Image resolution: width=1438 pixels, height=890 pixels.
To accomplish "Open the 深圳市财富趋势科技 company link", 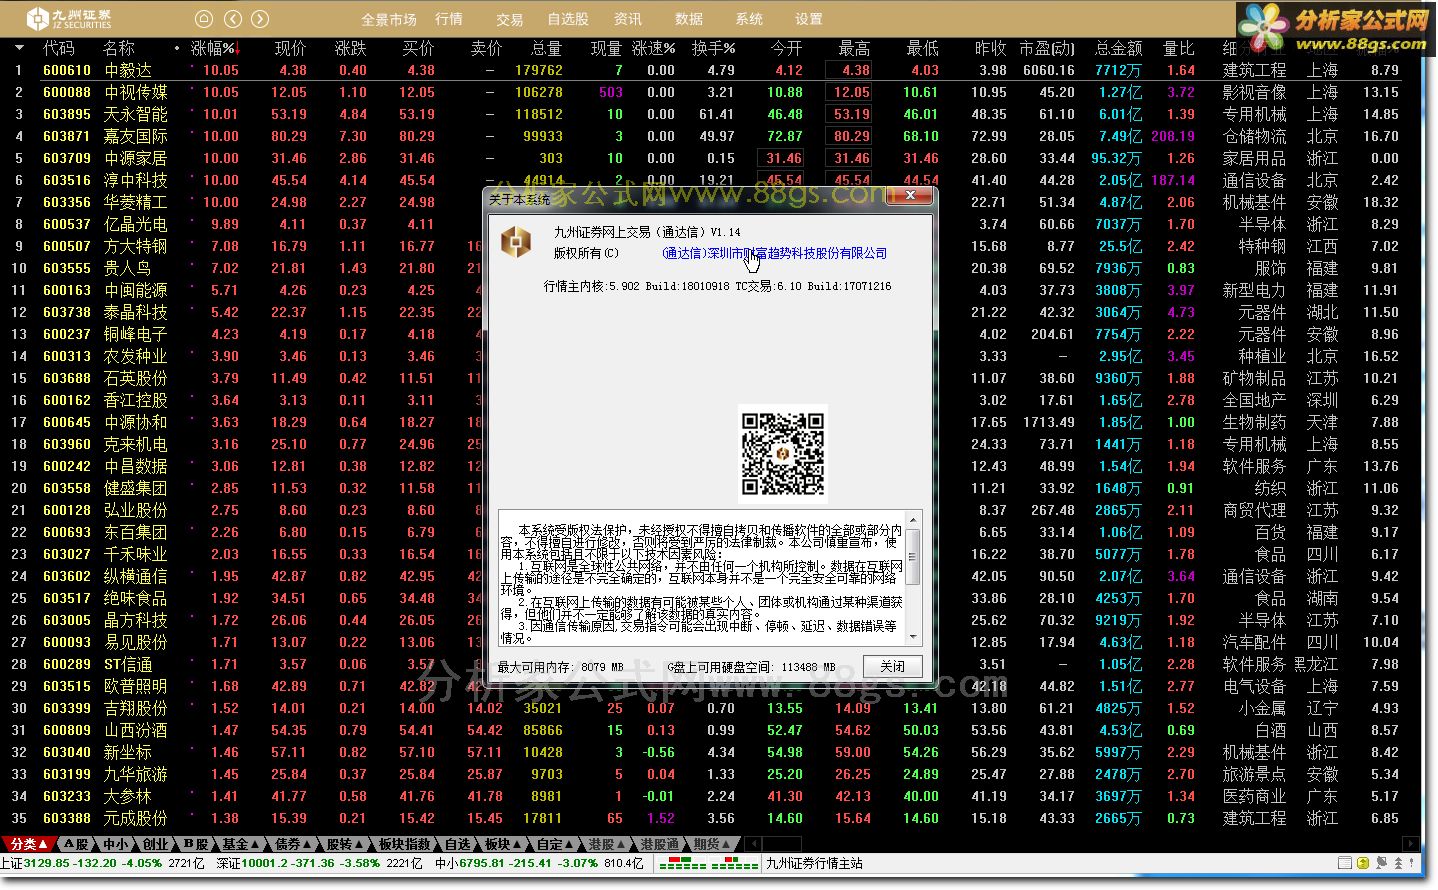I will click(x=774, y=254).
